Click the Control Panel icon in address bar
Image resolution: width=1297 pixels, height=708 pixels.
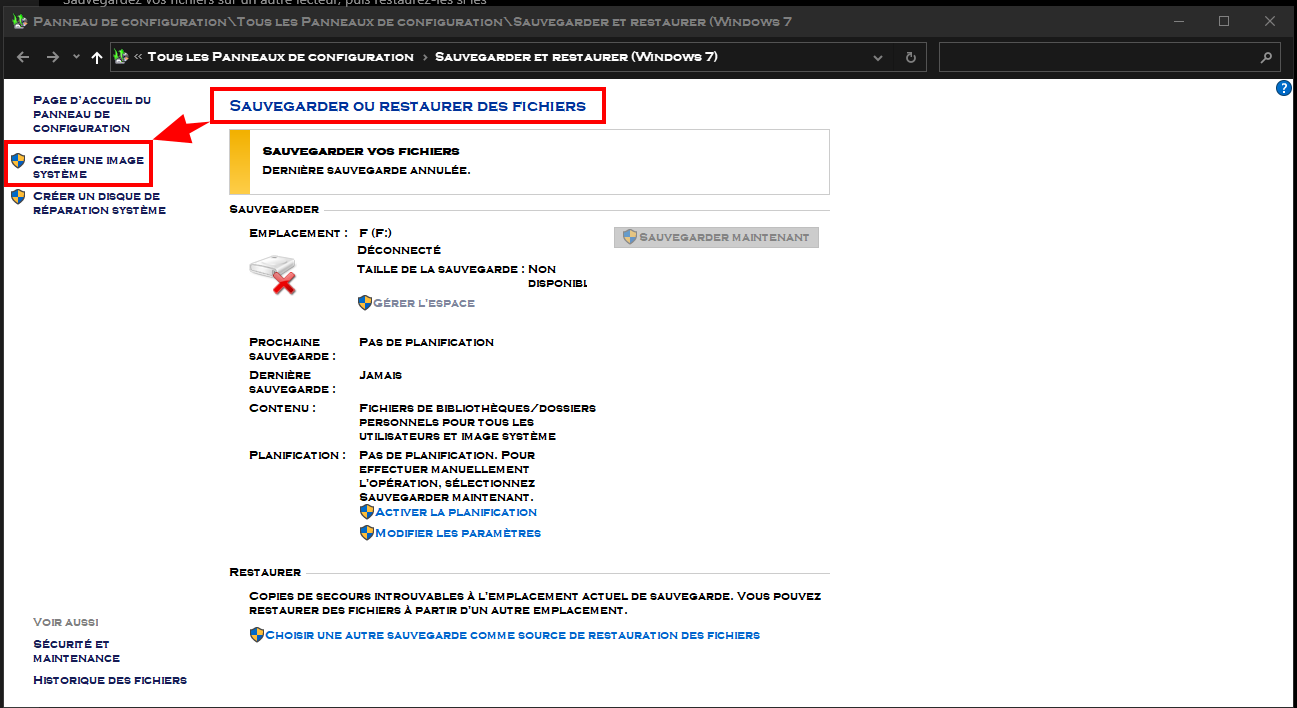[121, 57]
